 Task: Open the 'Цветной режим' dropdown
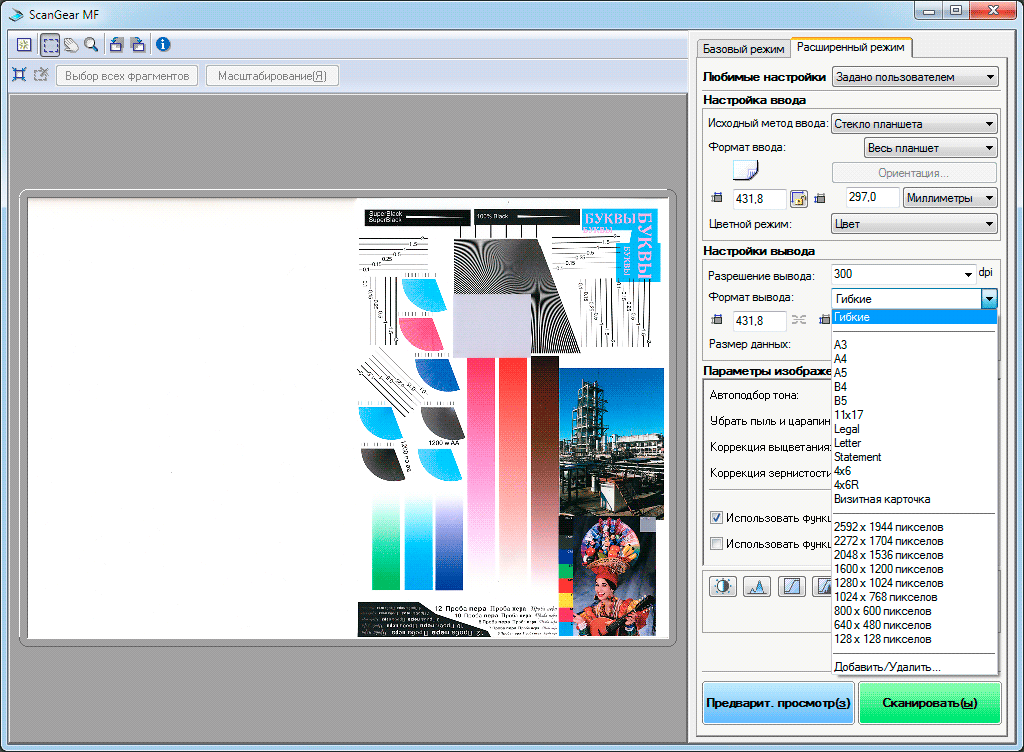914,224
